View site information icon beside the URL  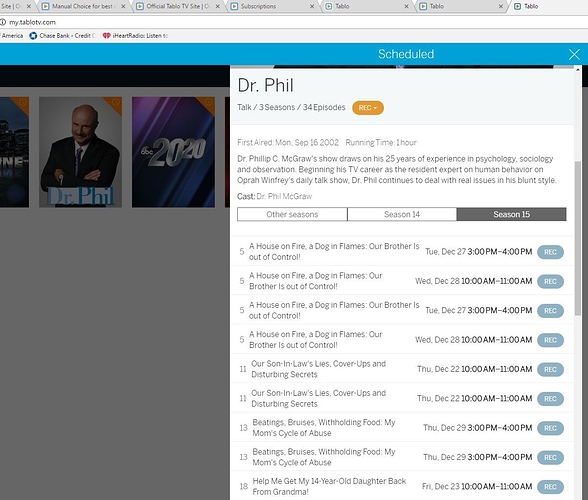[3, 22]
